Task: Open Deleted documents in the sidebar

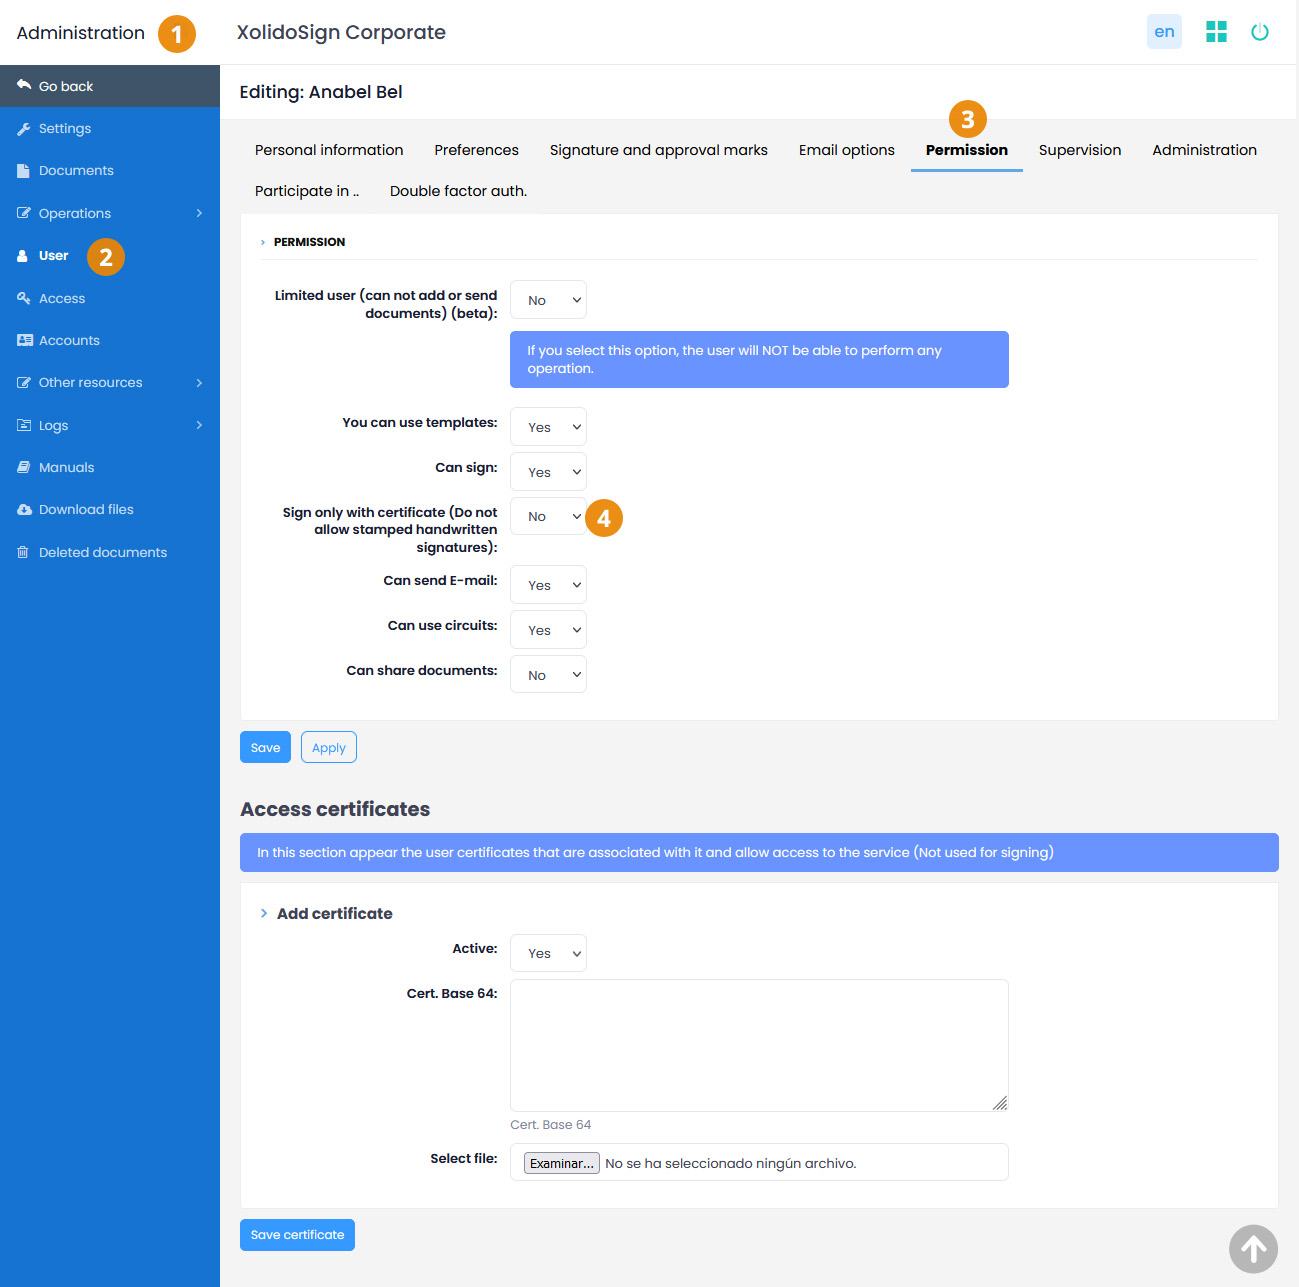Action: [110, 552]
